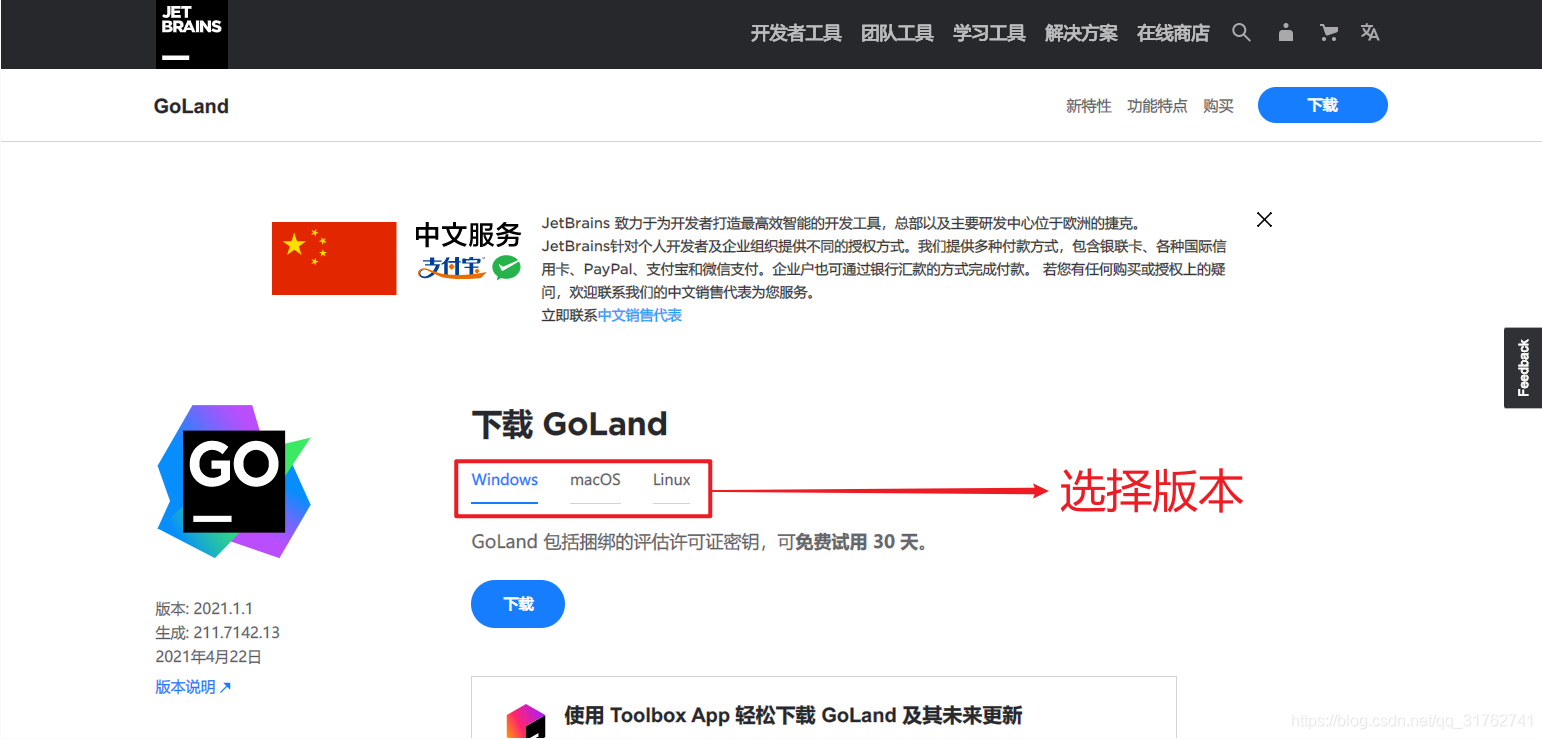The image size is (1542, 739).
Task: Open the 解决方案 menu
Action: point(1081,34)
